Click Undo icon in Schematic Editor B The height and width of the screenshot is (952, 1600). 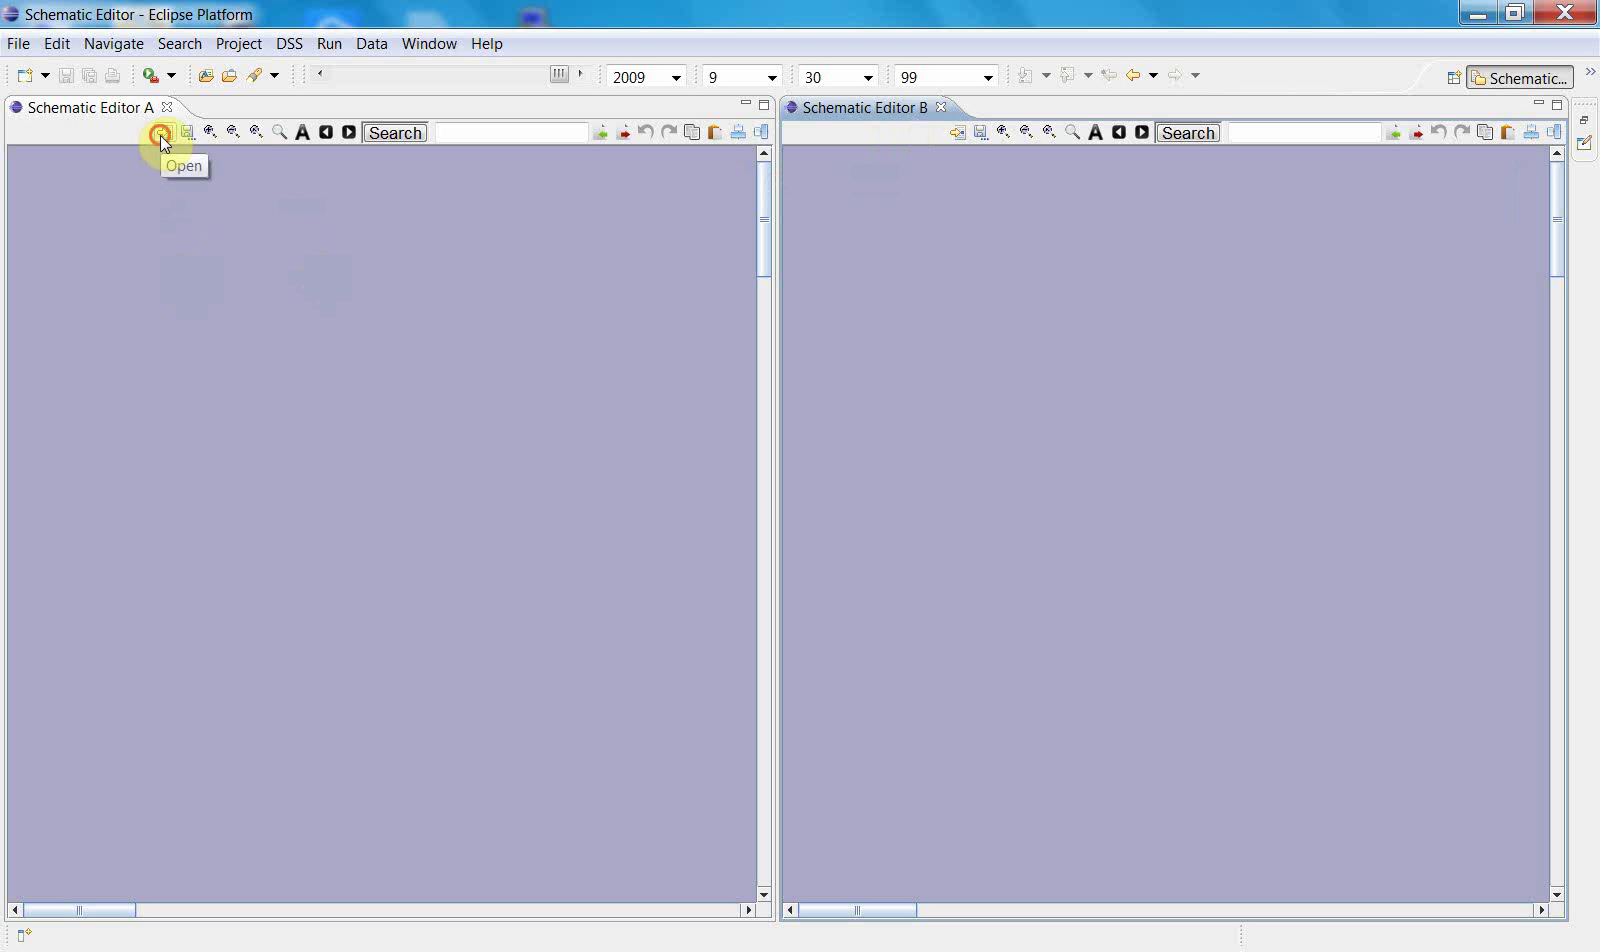[1439, 132]
